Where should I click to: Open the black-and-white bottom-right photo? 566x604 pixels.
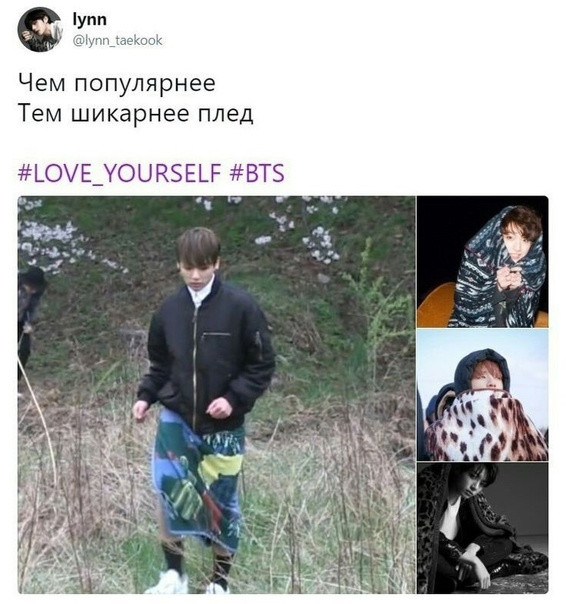coord(483,528)
